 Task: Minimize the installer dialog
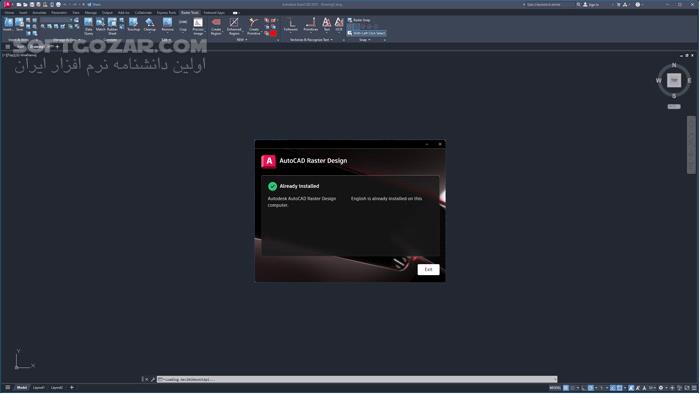click(x=427, y=144)
